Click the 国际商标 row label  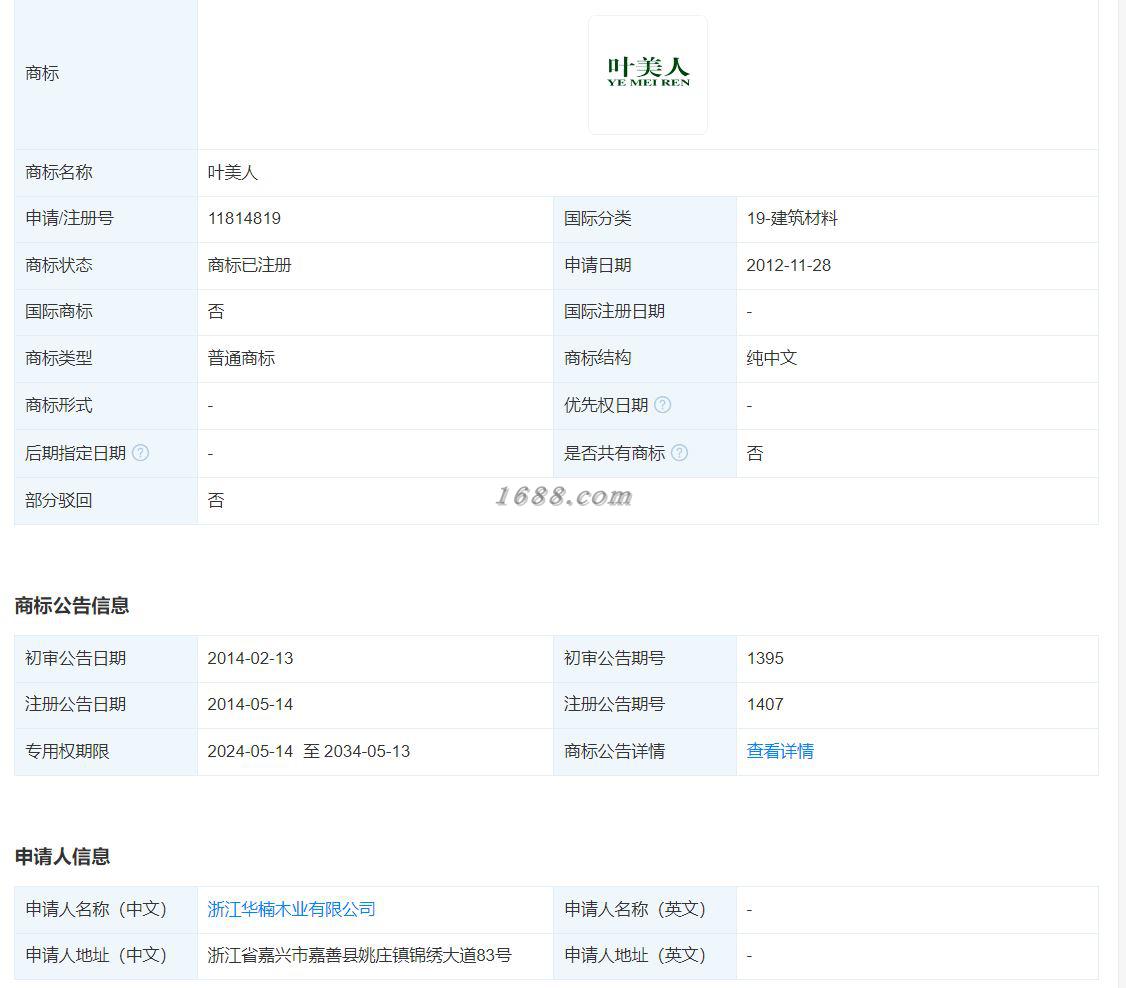tap(59, 312)
